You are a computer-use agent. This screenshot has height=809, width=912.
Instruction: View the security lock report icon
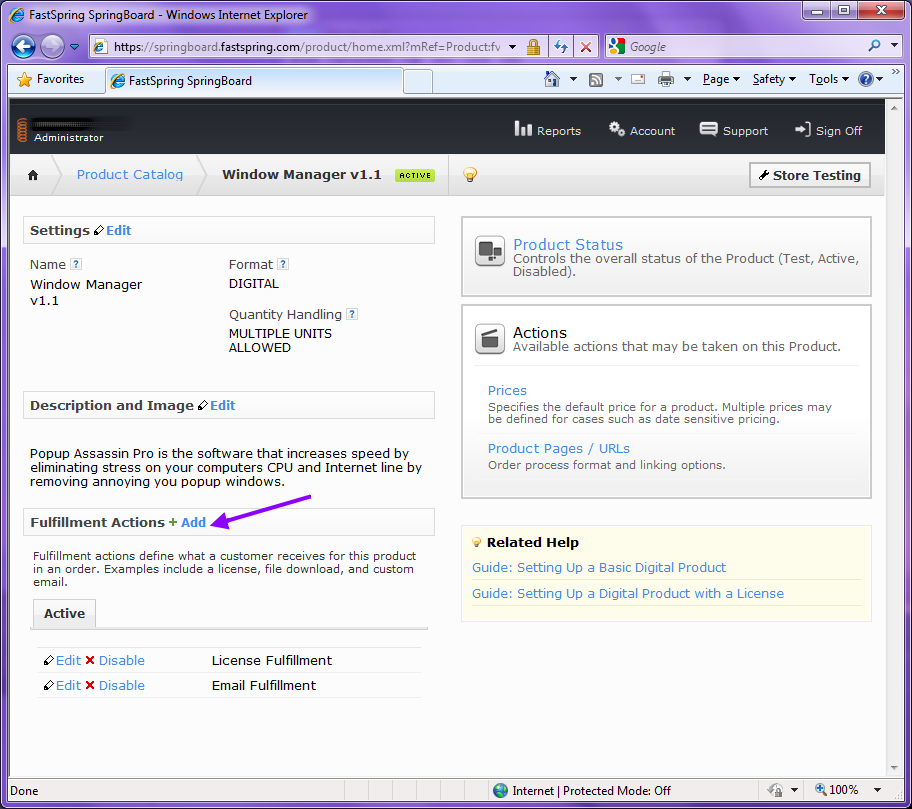click(533, 47)
